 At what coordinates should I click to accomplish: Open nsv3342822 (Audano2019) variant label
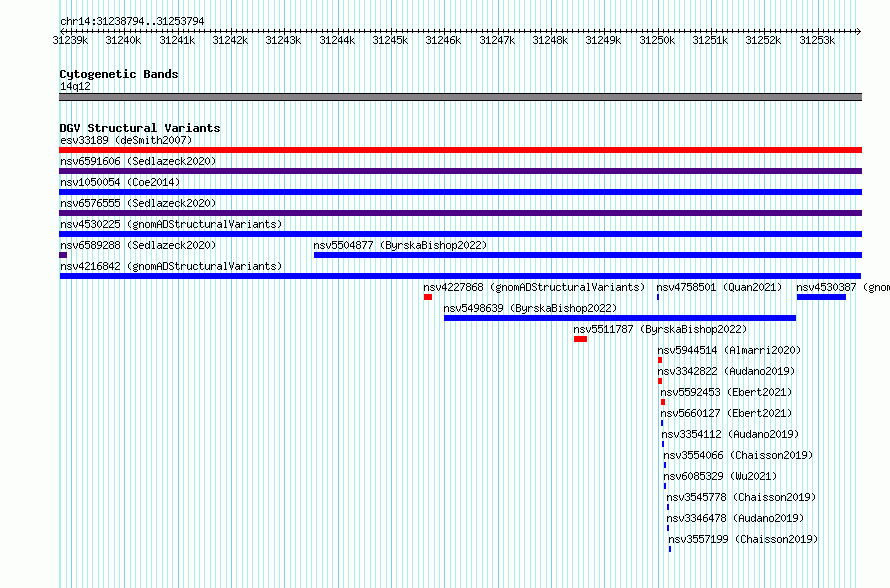tap(727, 371)
